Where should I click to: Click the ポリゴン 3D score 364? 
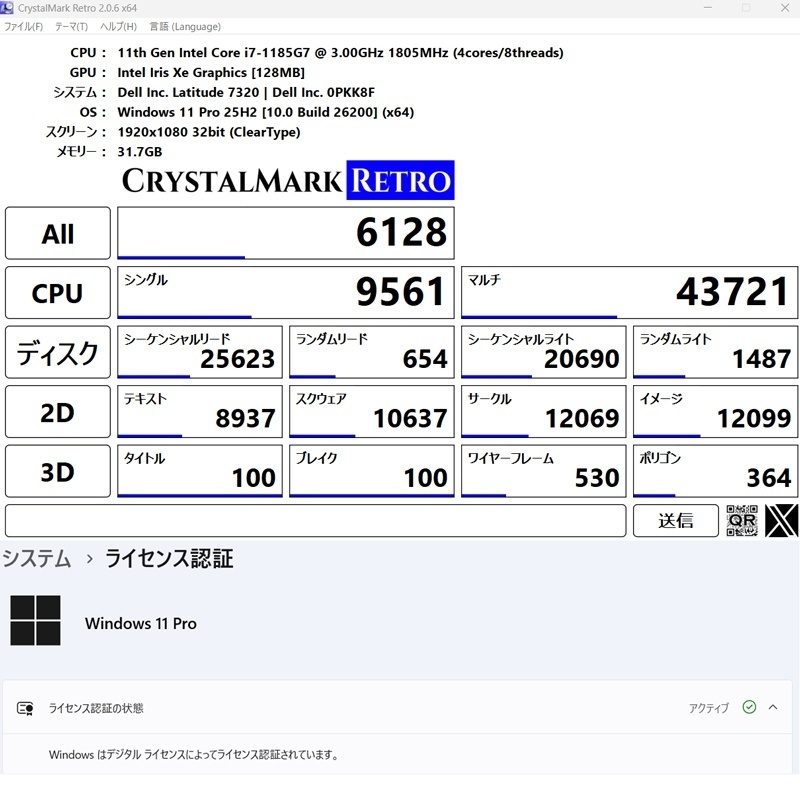pos(715,471)
